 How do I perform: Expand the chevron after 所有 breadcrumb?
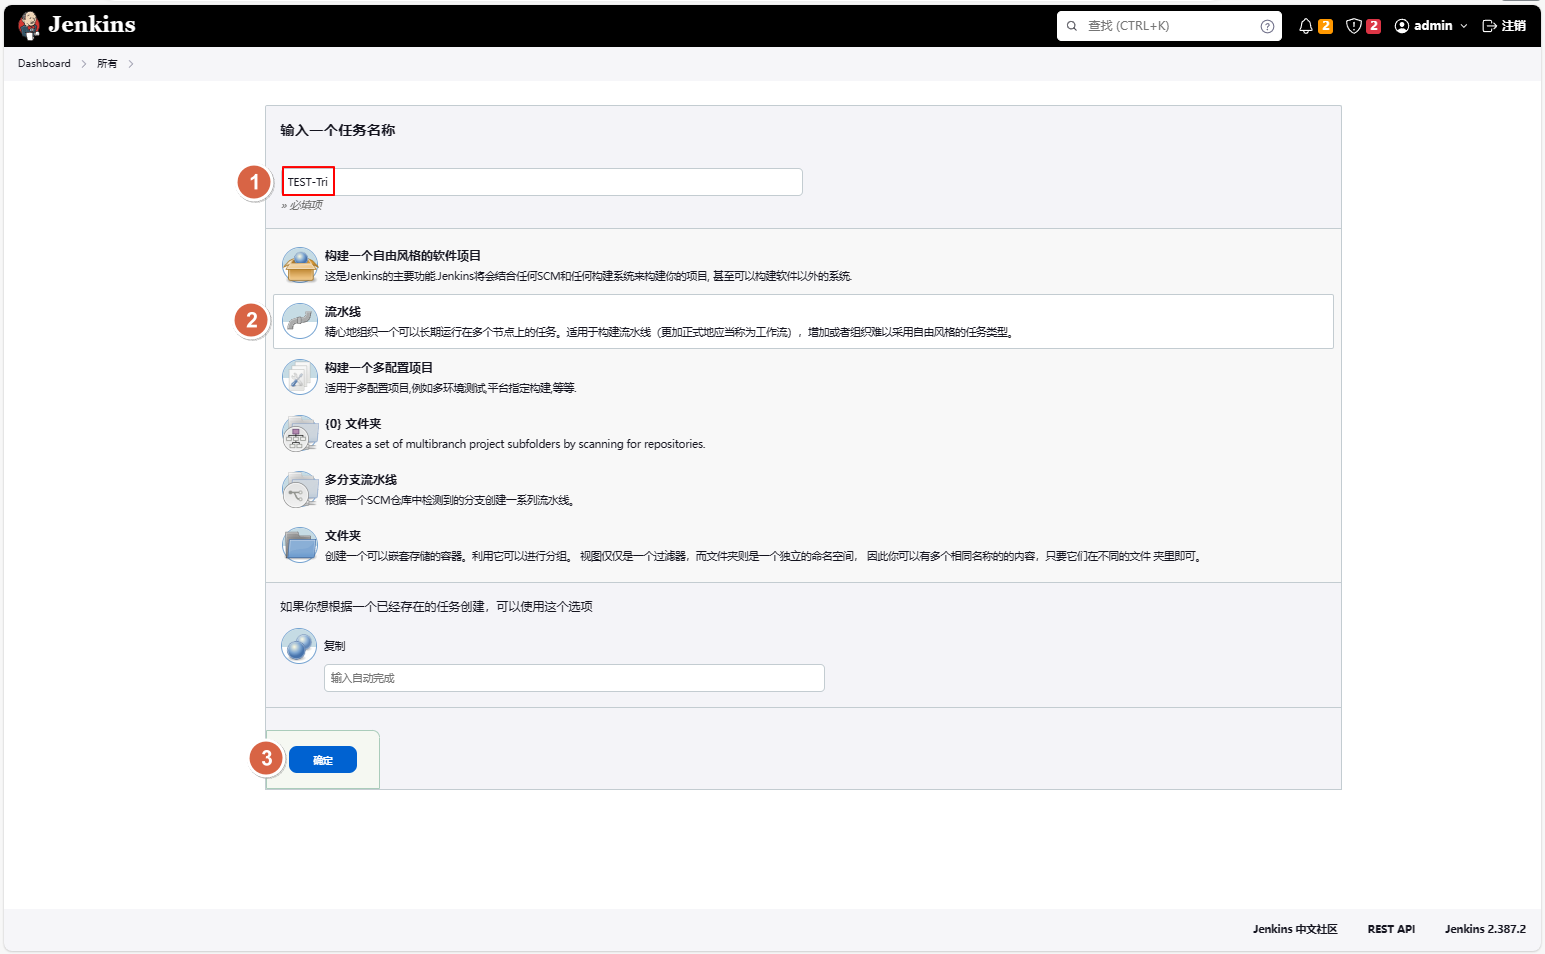(x=131, y=64)
